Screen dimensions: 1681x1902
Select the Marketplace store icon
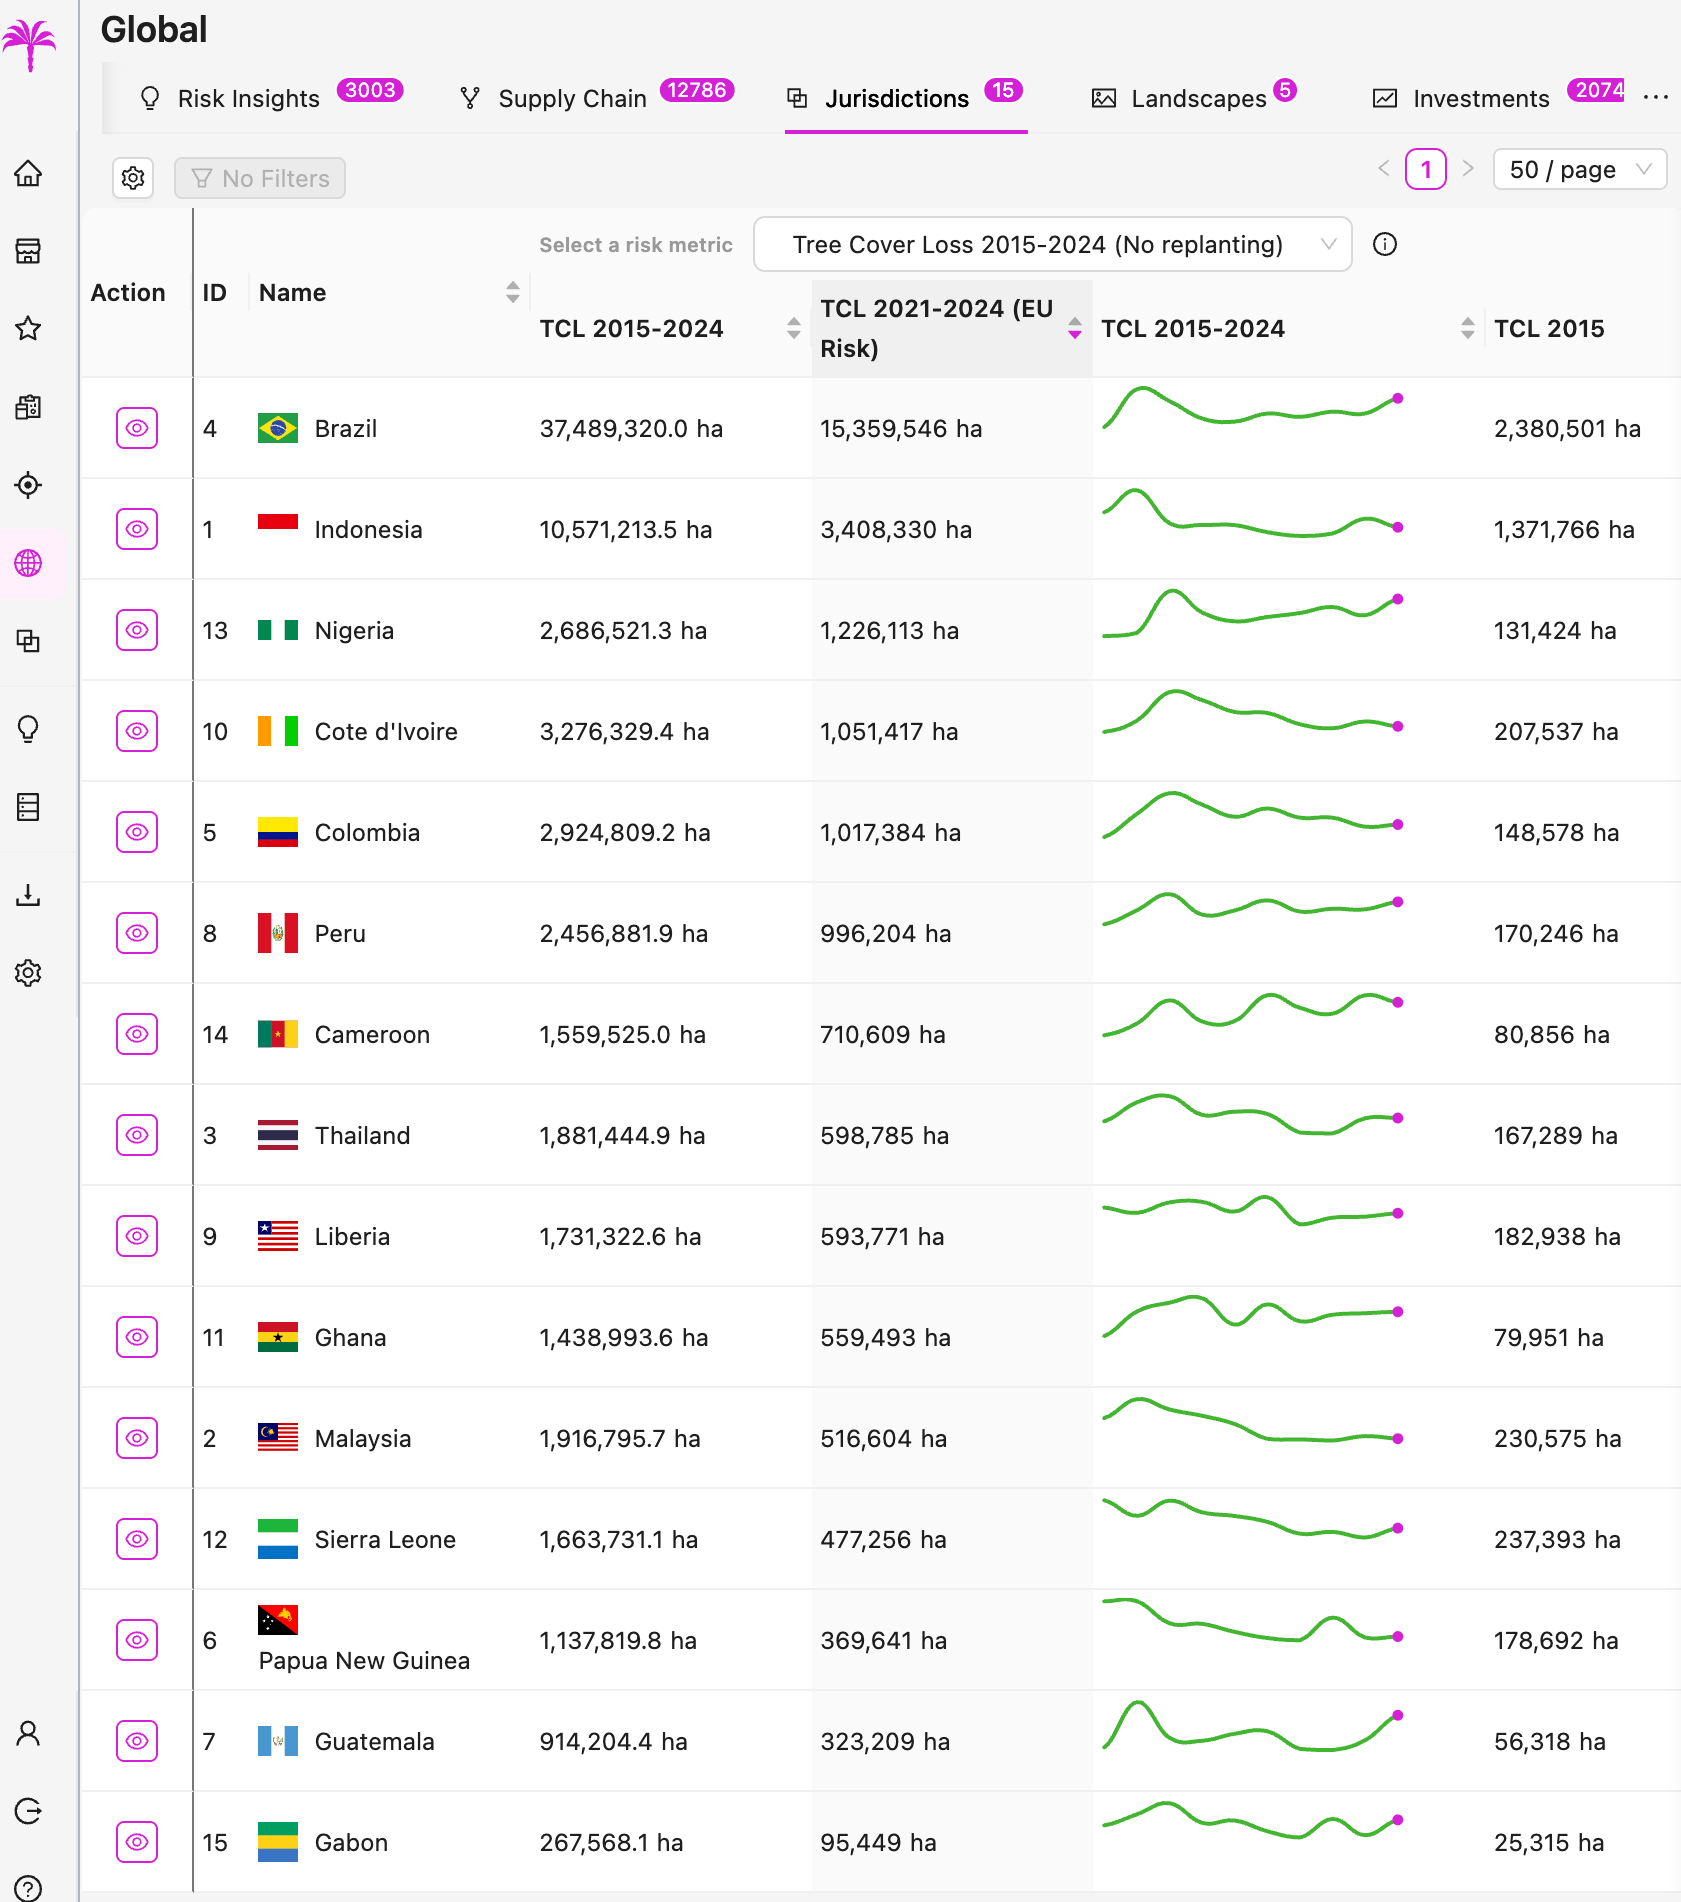tap(29, 251)
